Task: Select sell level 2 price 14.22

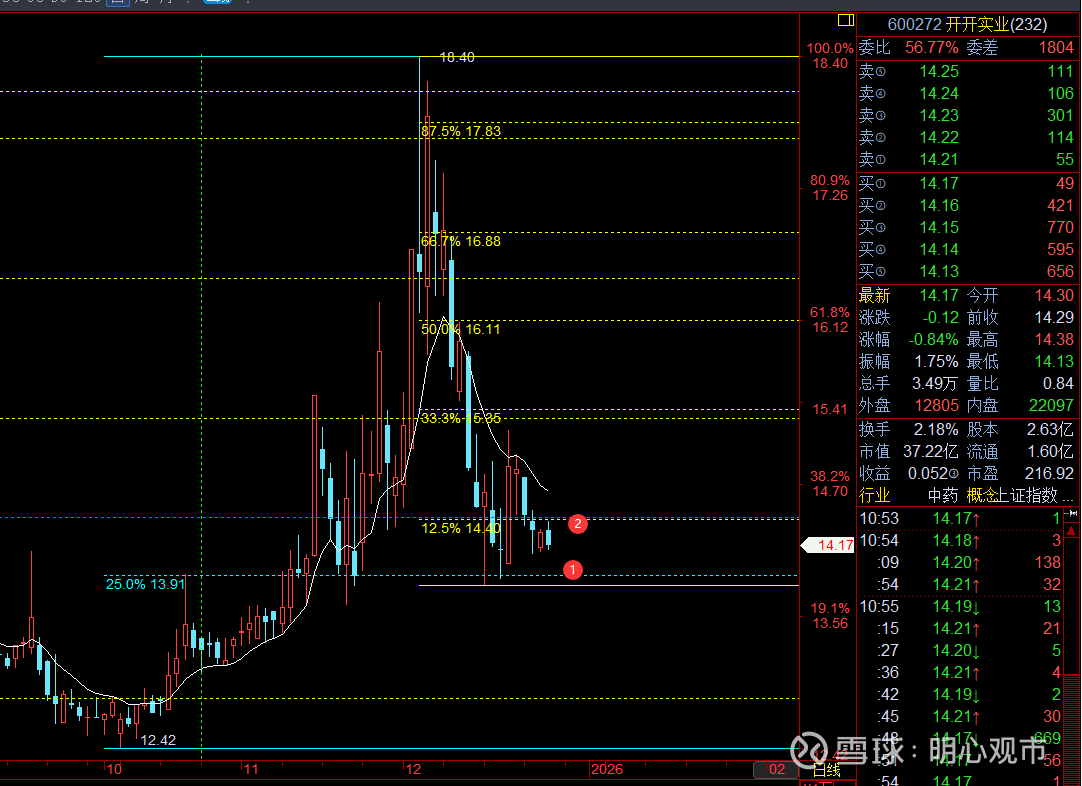Action: tap(938, 137)
